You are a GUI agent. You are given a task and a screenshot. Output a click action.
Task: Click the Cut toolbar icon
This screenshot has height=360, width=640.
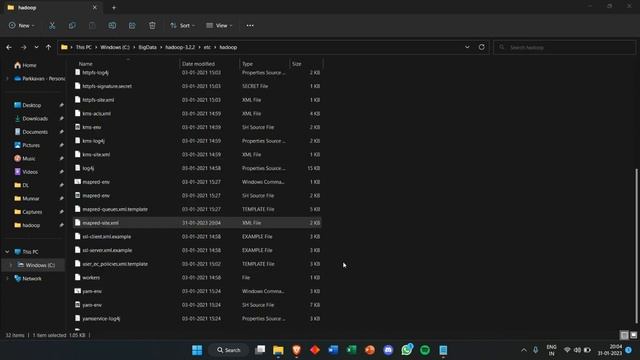(x=52, y=25)
